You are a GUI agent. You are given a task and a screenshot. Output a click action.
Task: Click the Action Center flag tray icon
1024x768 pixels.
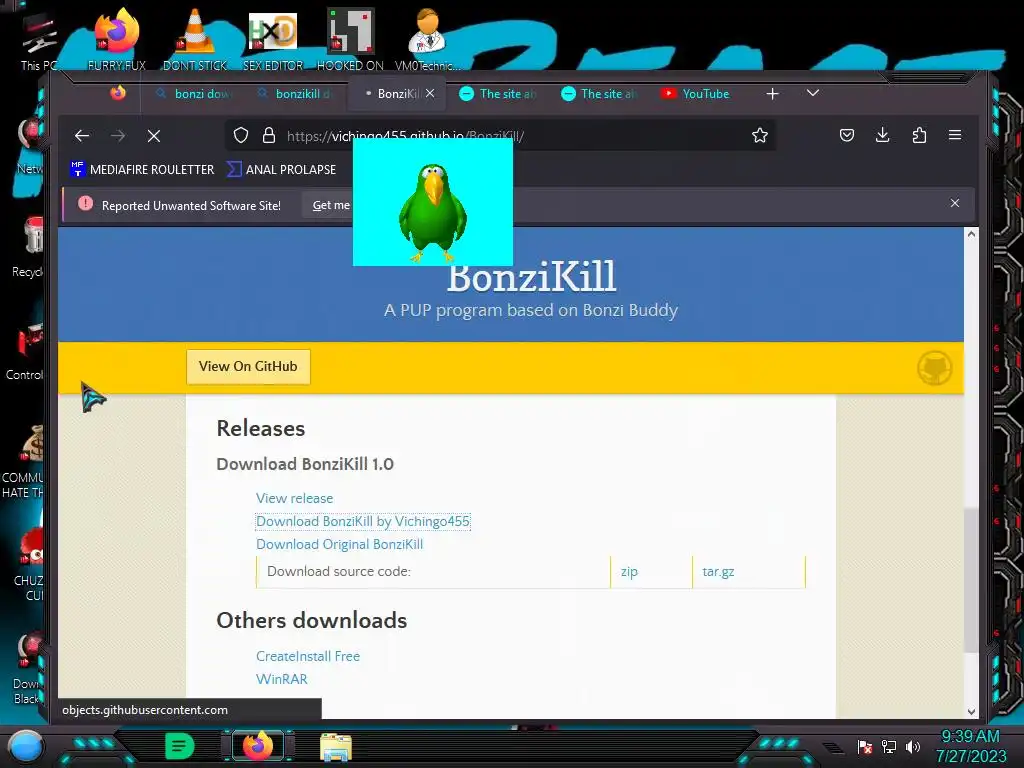point(865,746)
